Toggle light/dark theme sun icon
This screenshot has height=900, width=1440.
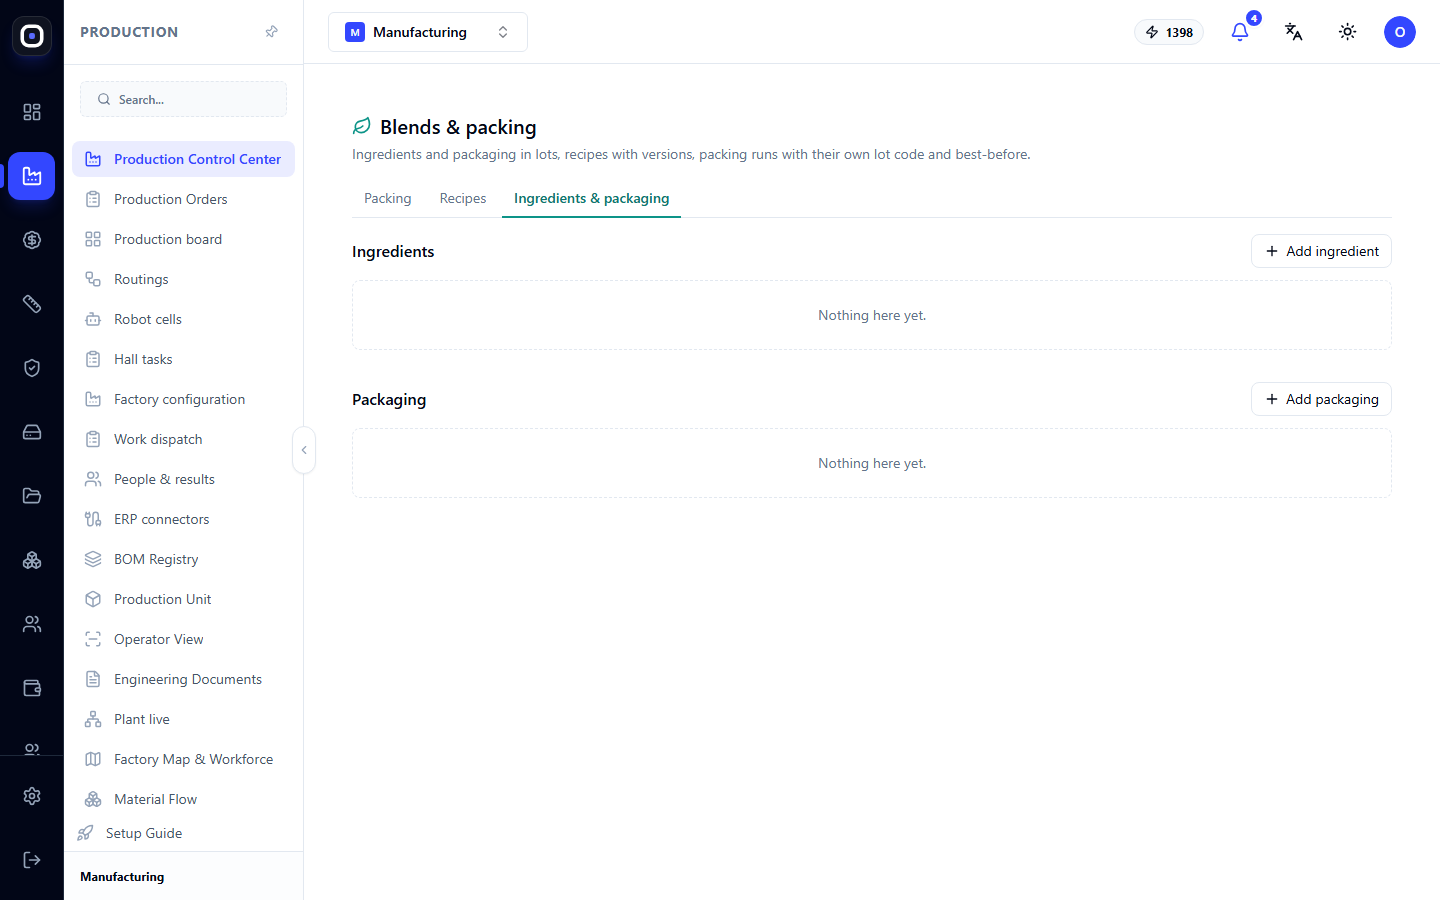click(1348, 32)
